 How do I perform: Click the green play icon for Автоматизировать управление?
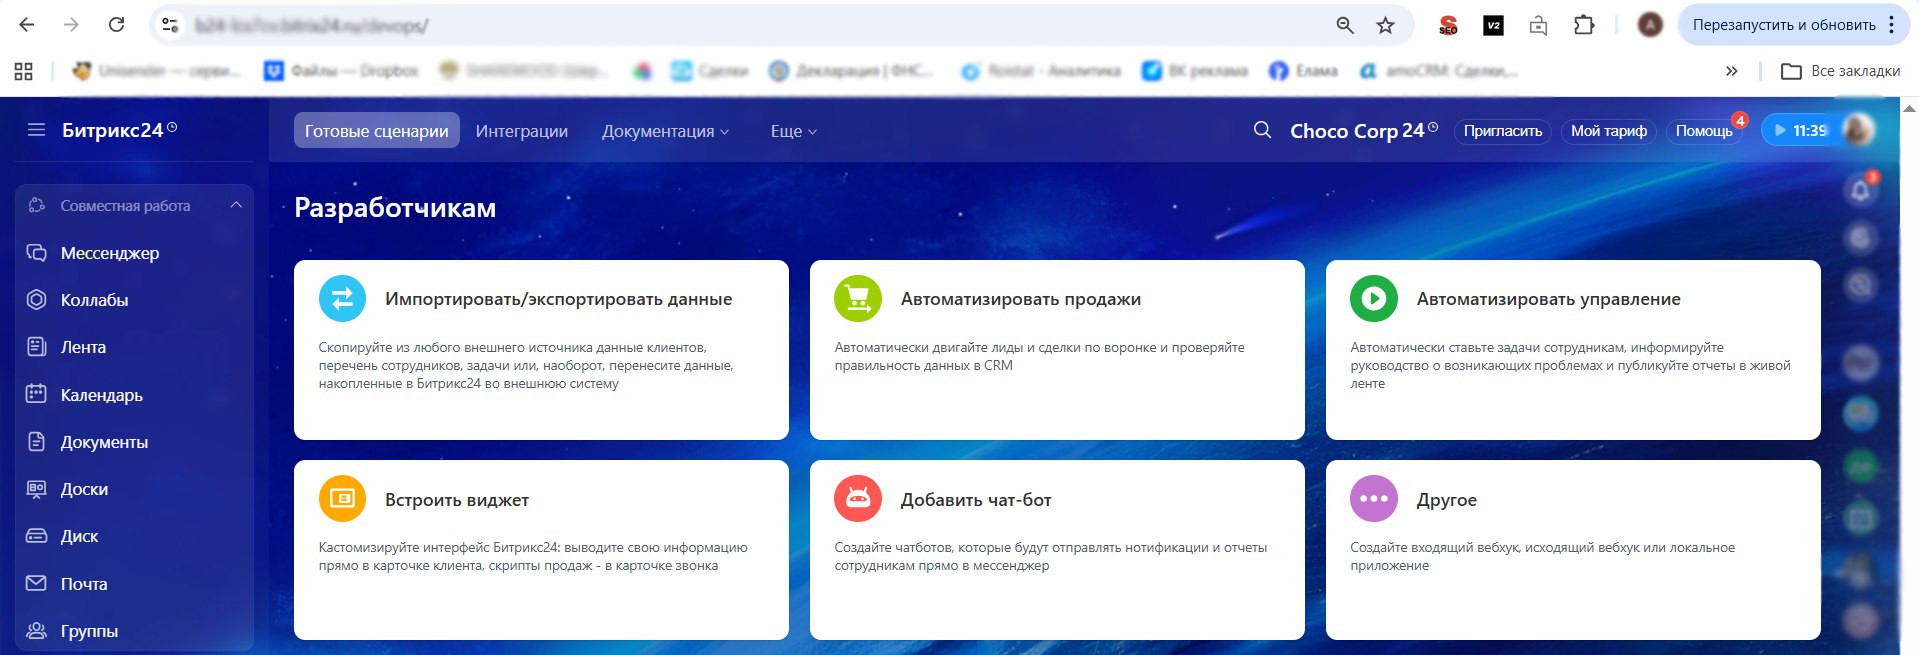click(x=1374, y=299)
